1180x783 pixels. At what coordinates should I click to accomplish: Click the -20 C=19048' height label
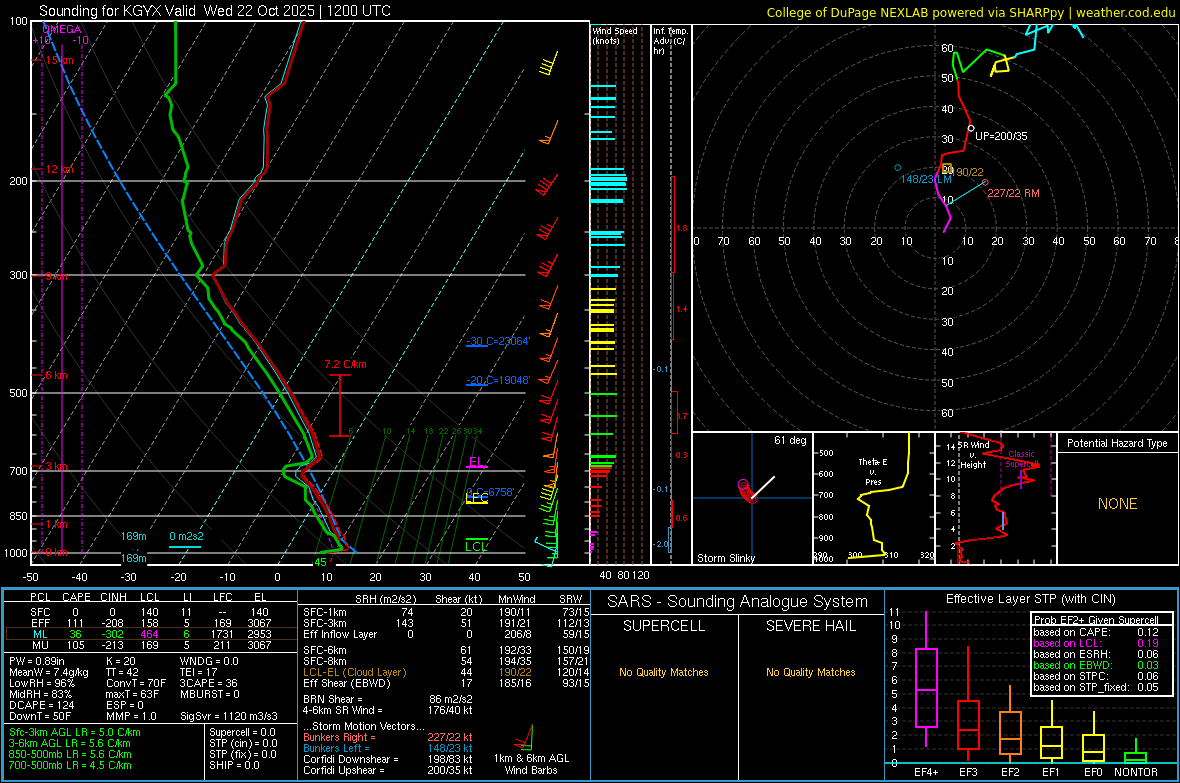(x=498, y=380)
